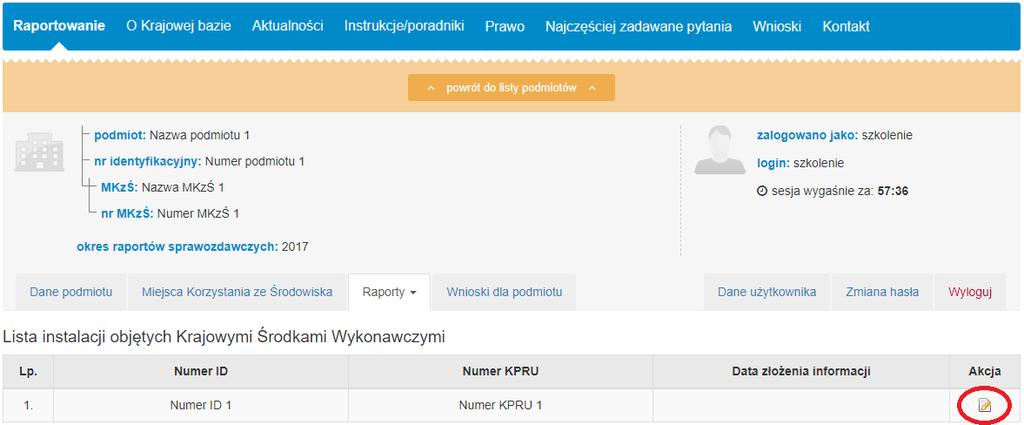Click cell Numer ID 1
1024x425 pixels.
(200, 405)
